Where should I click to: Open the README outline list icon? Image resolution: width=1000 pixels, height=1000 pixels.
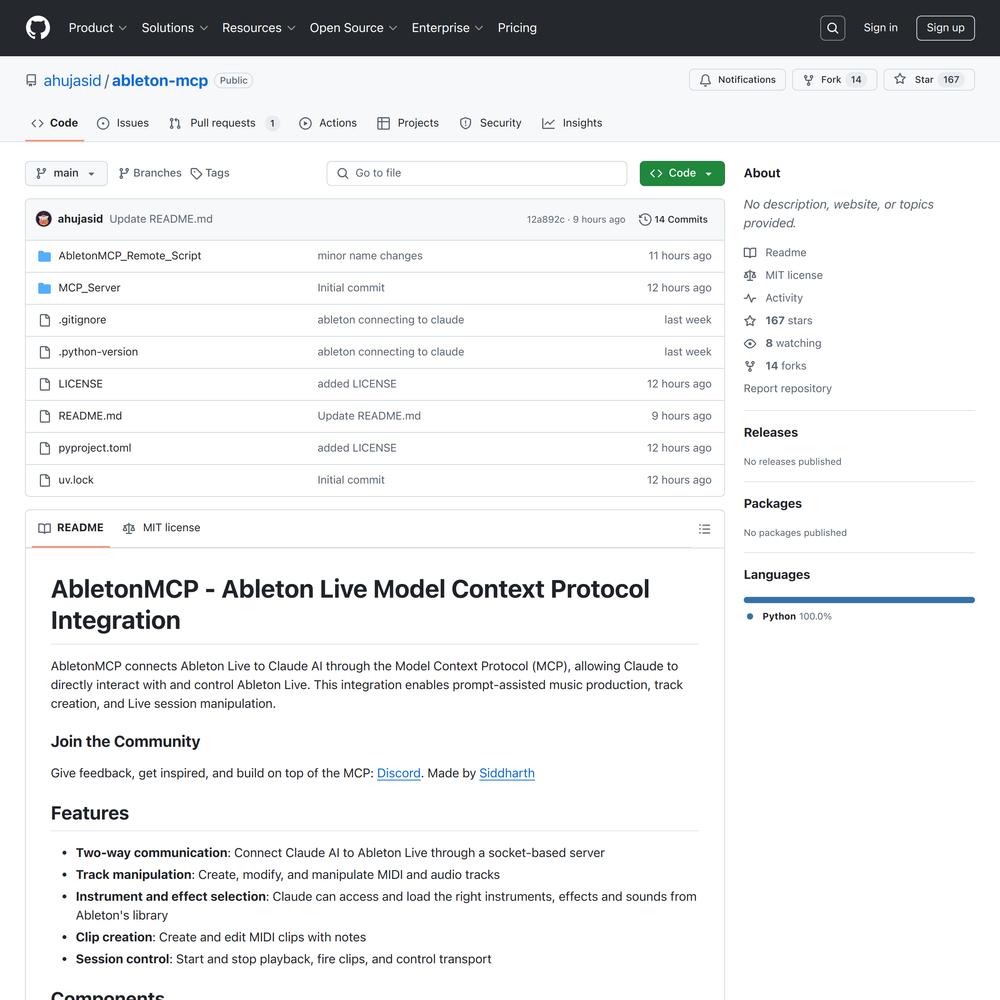coord(704,529)
